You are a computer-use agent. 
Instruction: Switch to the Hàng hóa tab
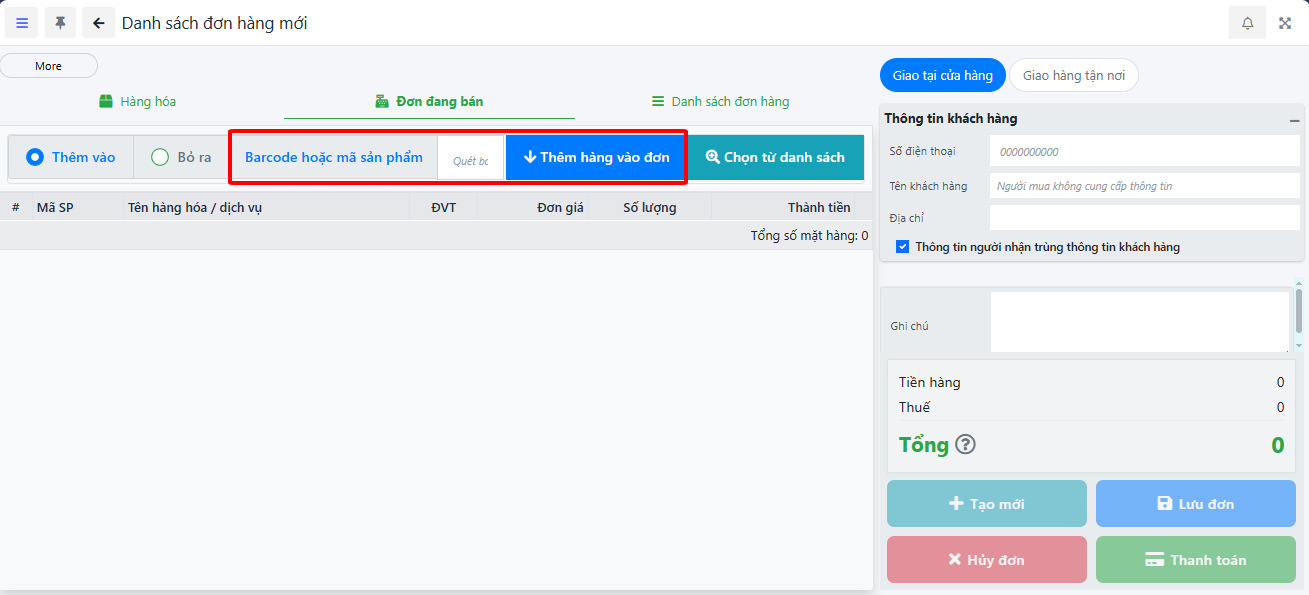138,102
